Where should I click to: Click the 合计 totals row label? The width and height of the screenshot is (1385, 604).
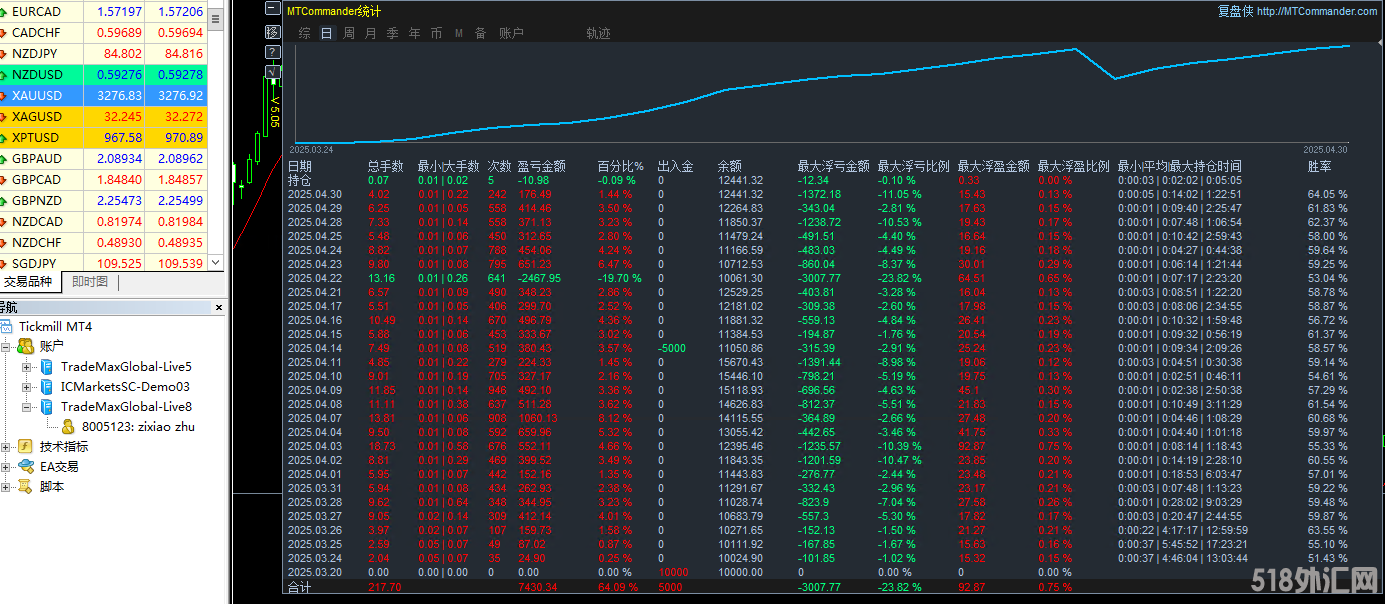tap(299, 587)
